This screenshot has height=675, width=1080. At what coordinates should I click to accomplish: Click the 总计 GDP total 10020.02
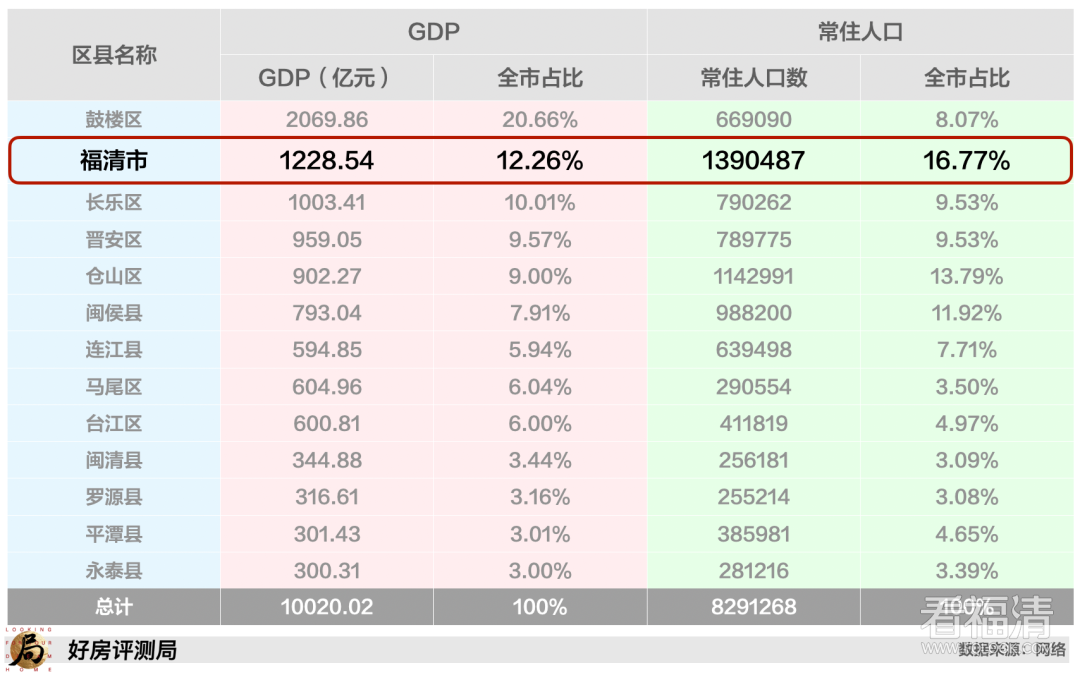click(x=327, y=607)
